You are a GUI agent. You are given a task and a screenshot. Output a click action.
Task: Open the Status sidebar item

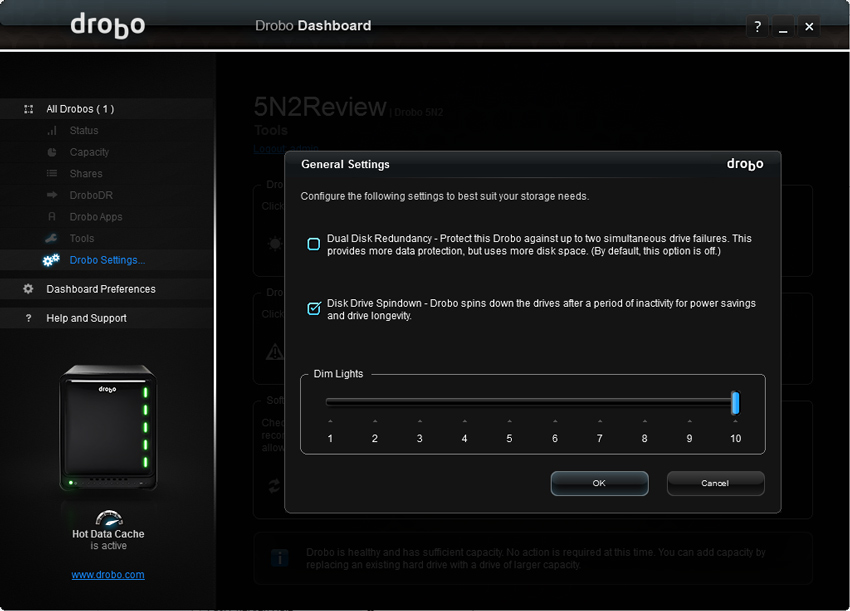pyautogui.click(x=84, y=131)
